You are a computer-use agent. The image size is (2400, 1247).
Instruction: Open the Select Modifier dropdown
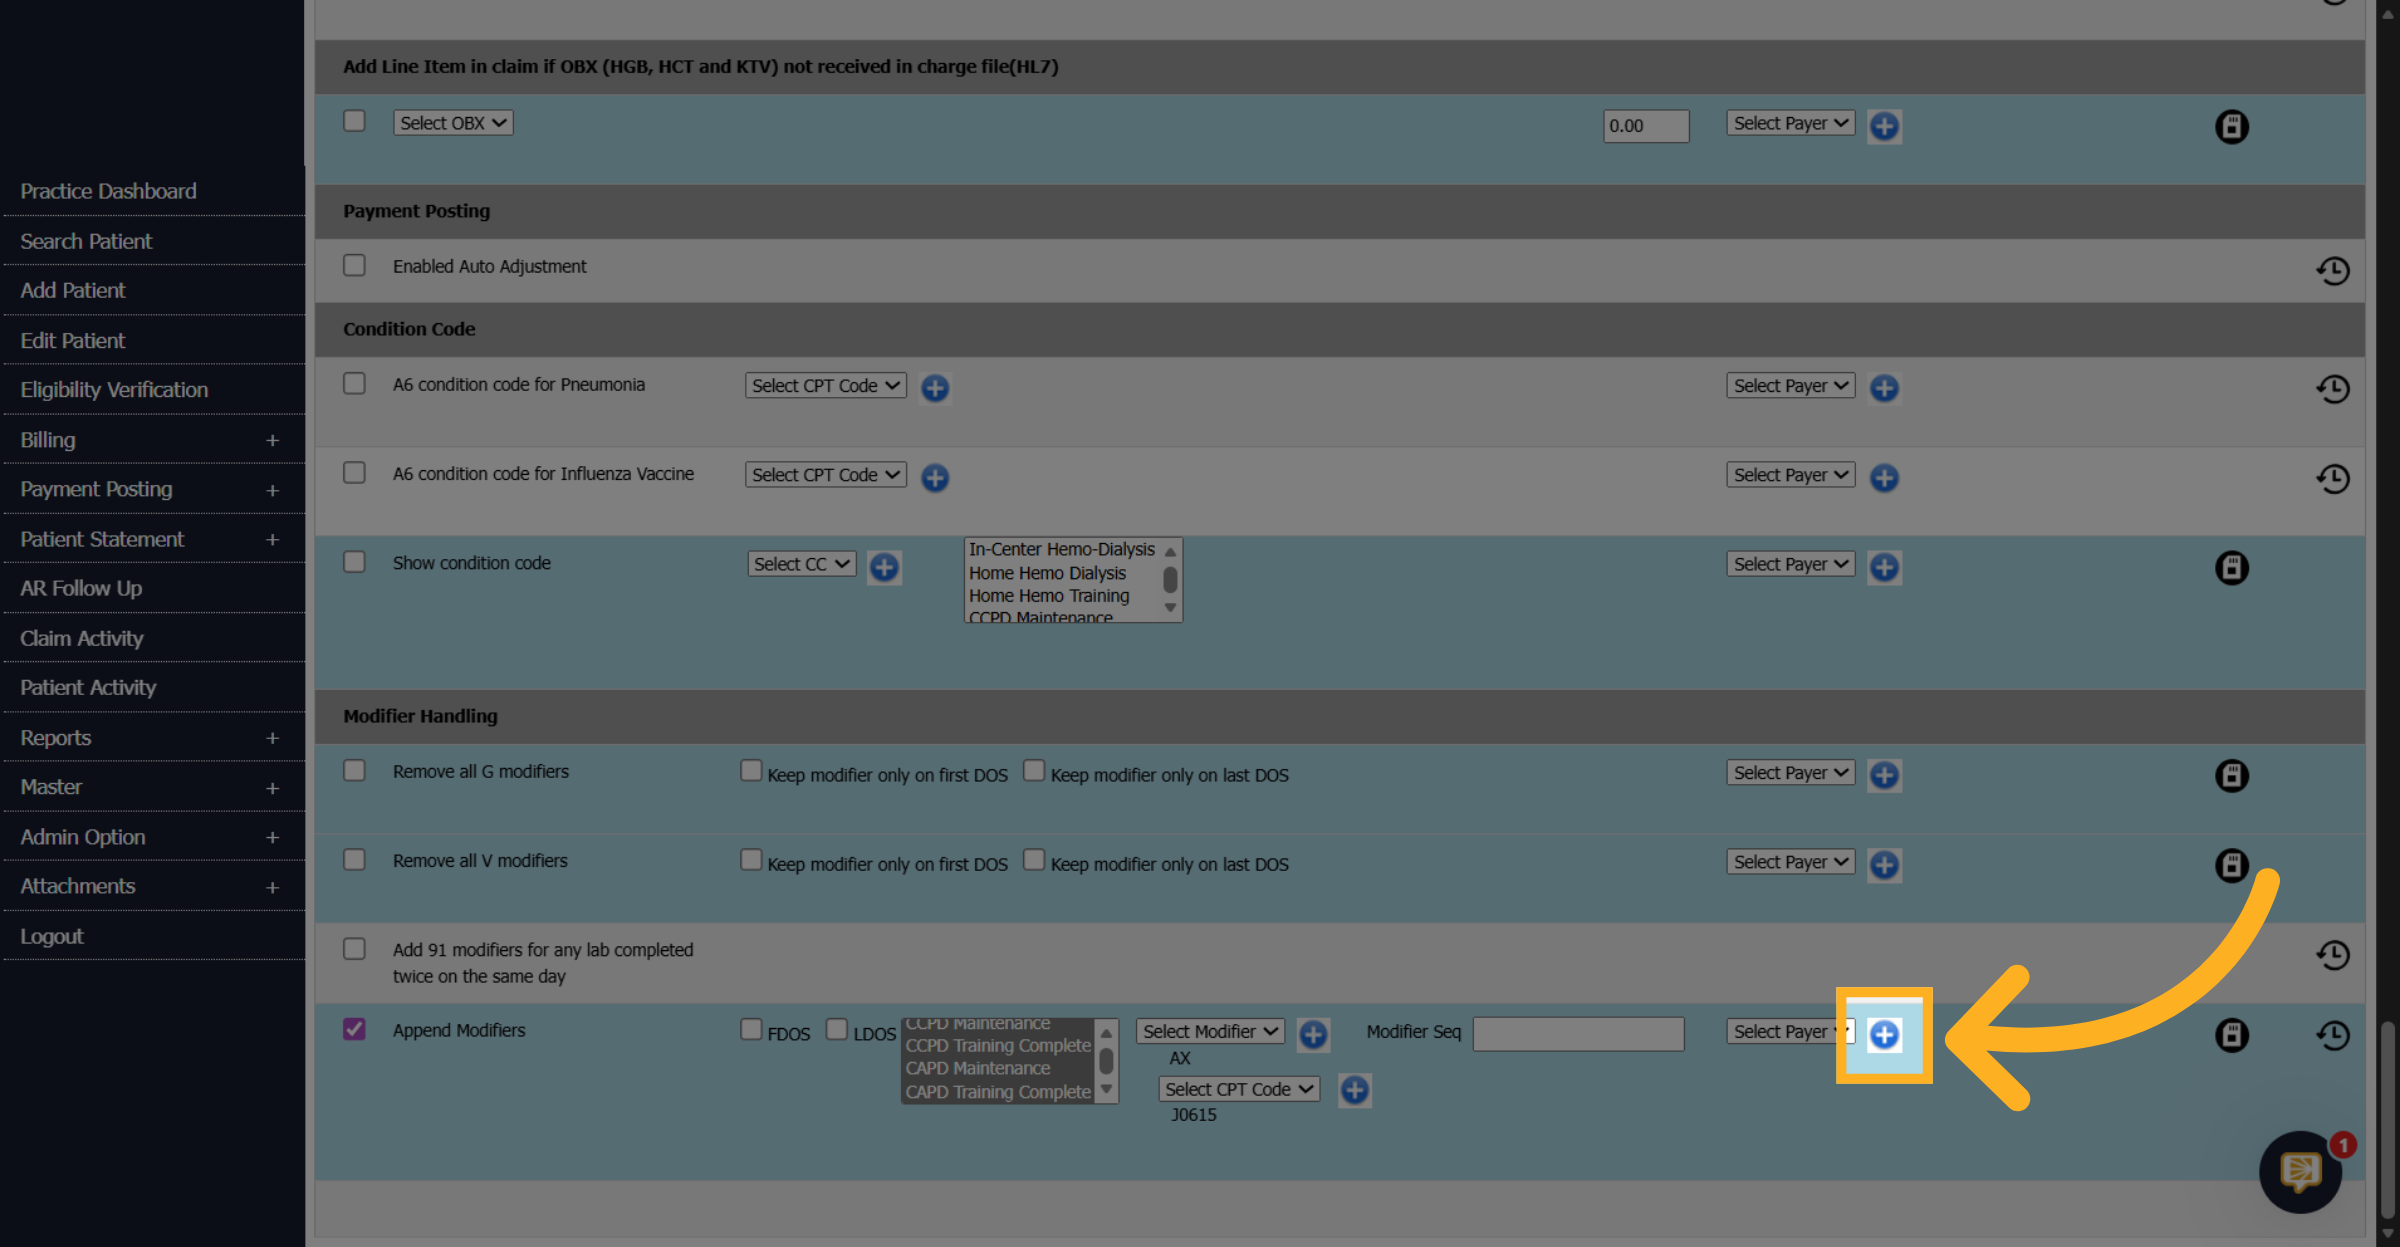point(1210,1031)
